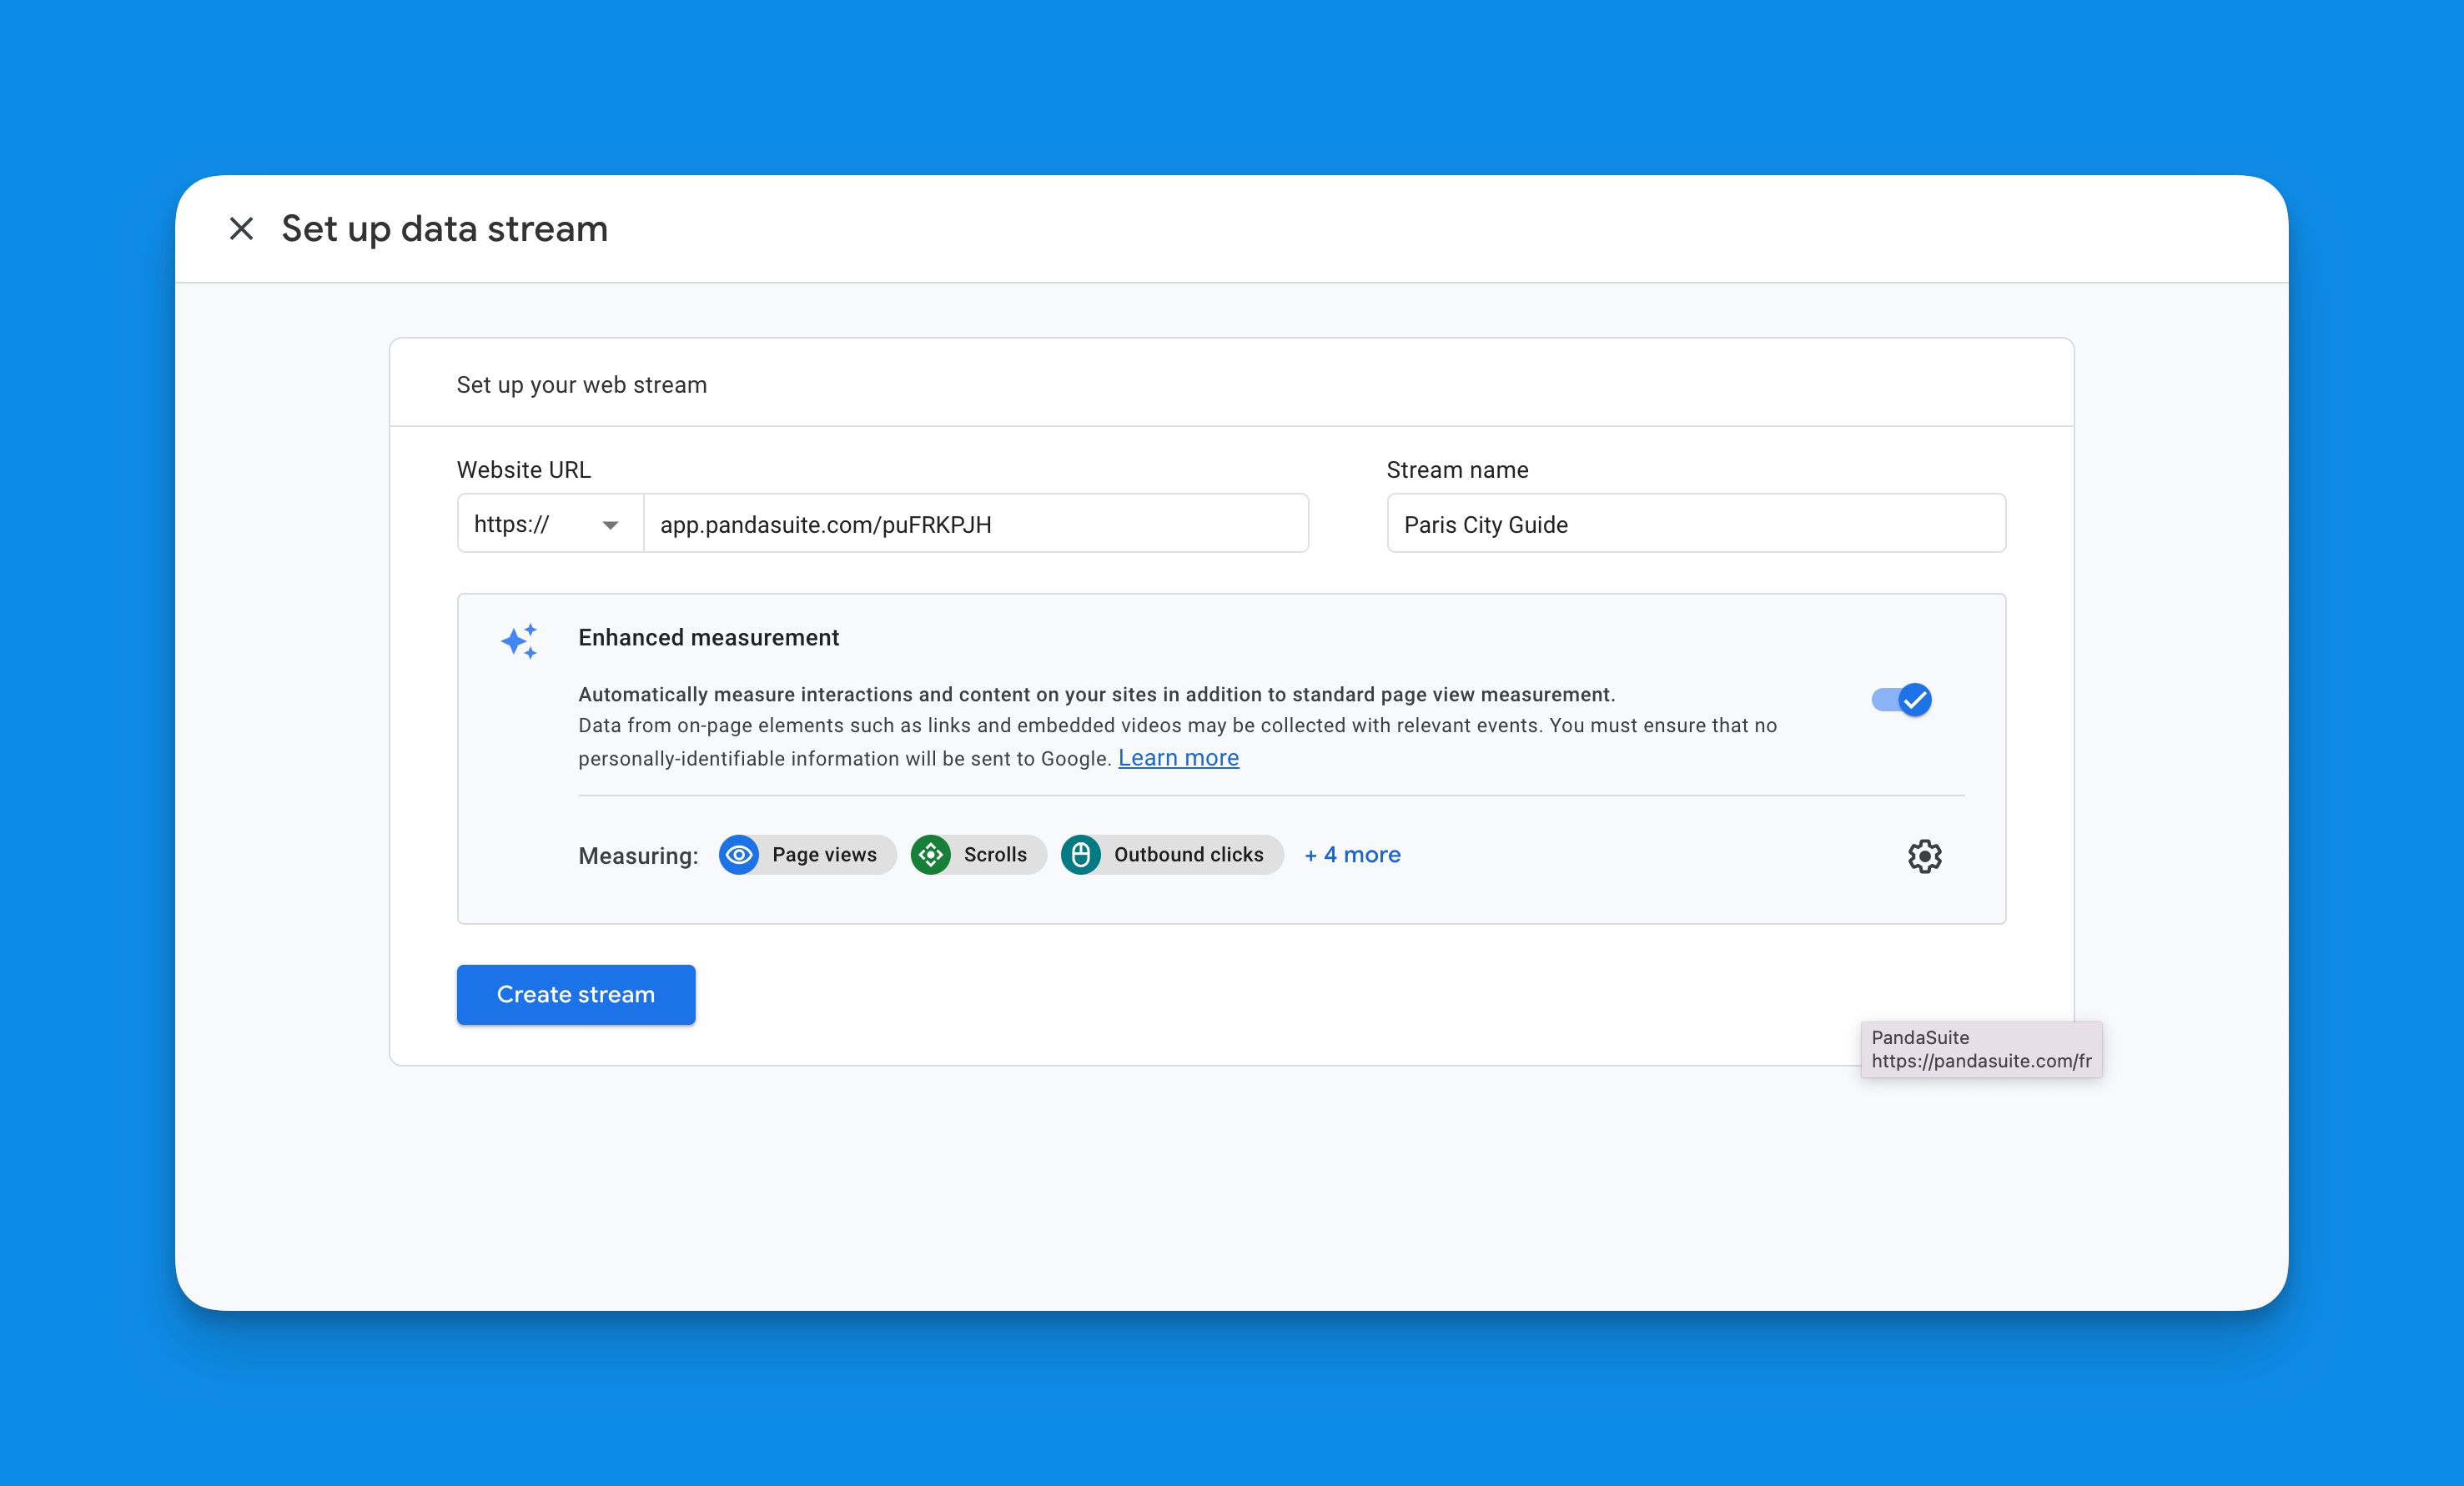
Task: Edit the Stream name Paris City Guide
Action: [x=1694, y=523]
